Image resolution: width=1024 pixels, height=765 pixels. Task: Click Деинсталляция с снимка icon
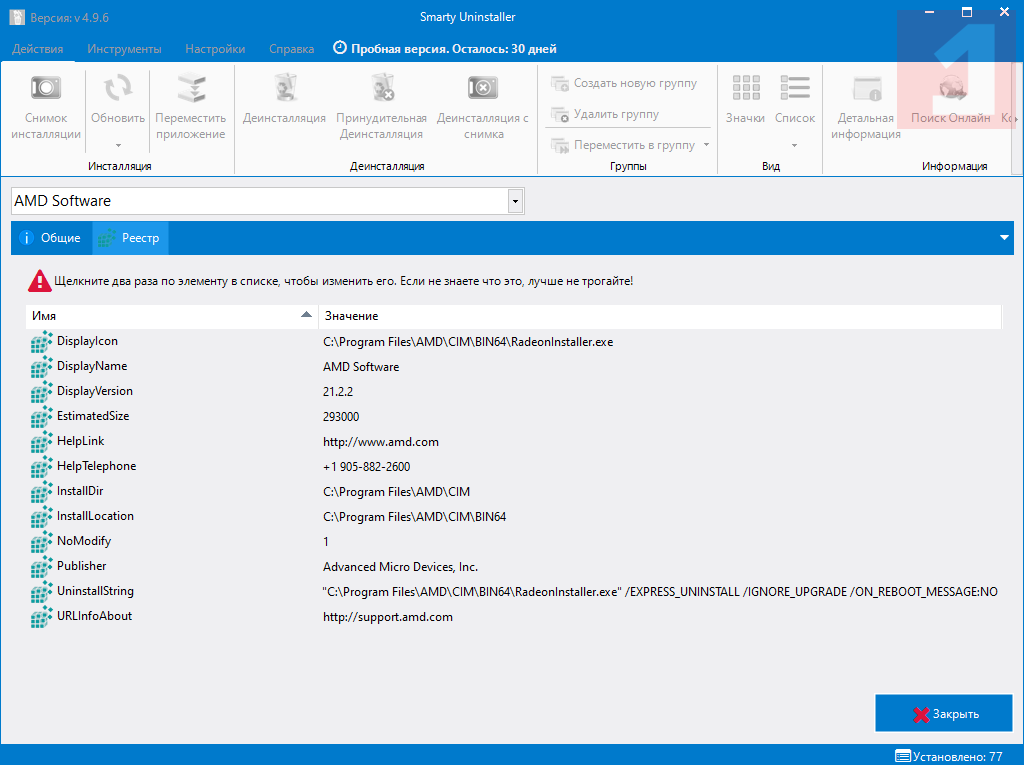point(482,90)
